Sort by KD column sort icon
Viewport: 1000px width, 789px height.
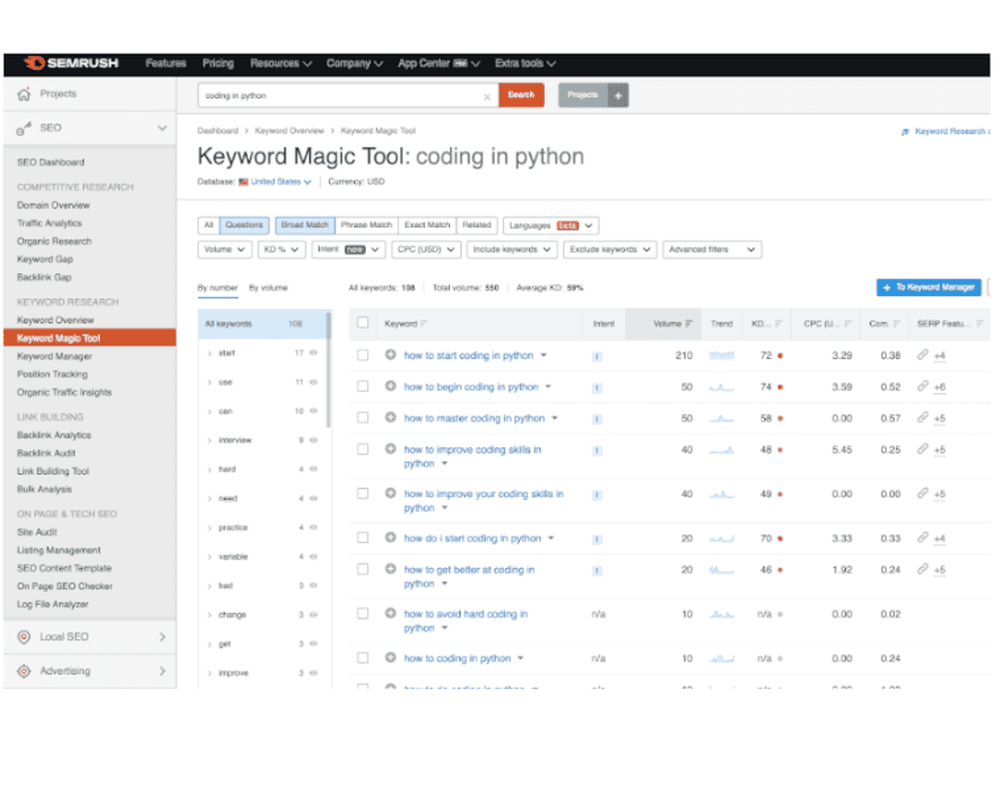[778, 324]
